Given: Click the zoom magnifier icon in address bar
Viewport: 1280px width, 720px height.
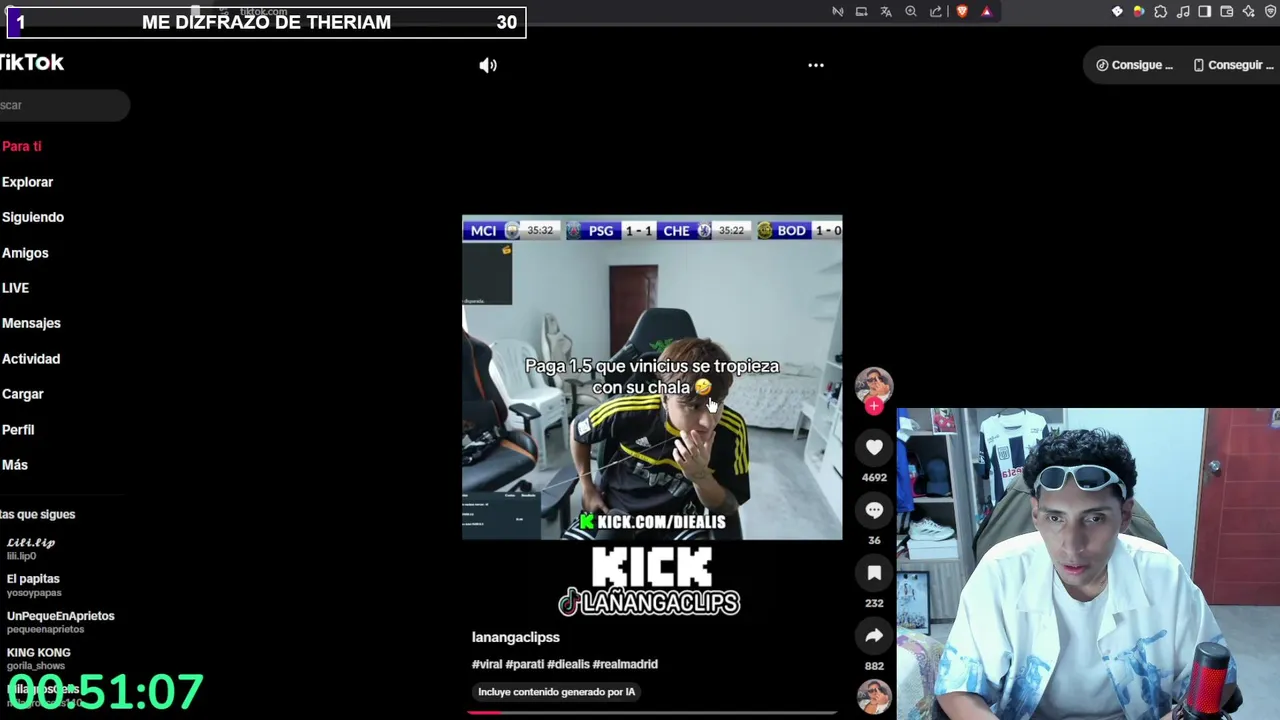Looking at the screenshot, I should (911, 12).
